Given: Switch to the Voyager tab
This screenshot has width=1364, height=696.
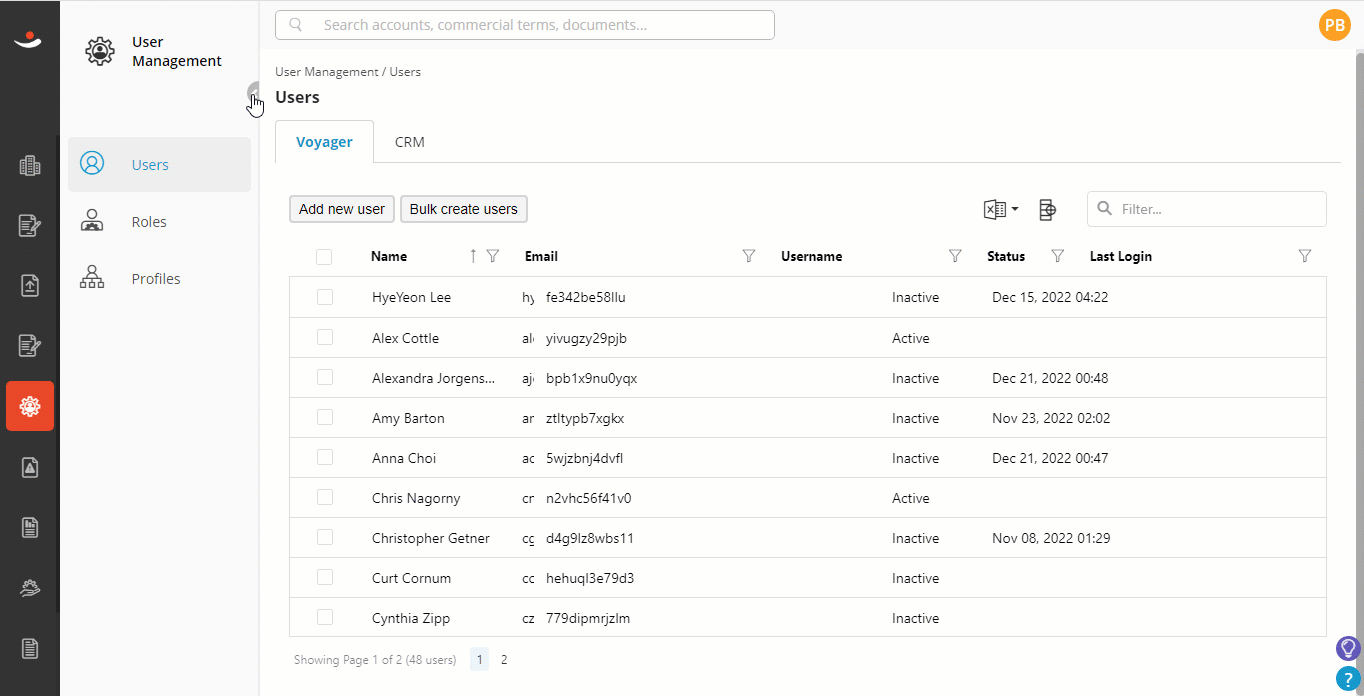Looking at the screenshot, I should (324, 142).
